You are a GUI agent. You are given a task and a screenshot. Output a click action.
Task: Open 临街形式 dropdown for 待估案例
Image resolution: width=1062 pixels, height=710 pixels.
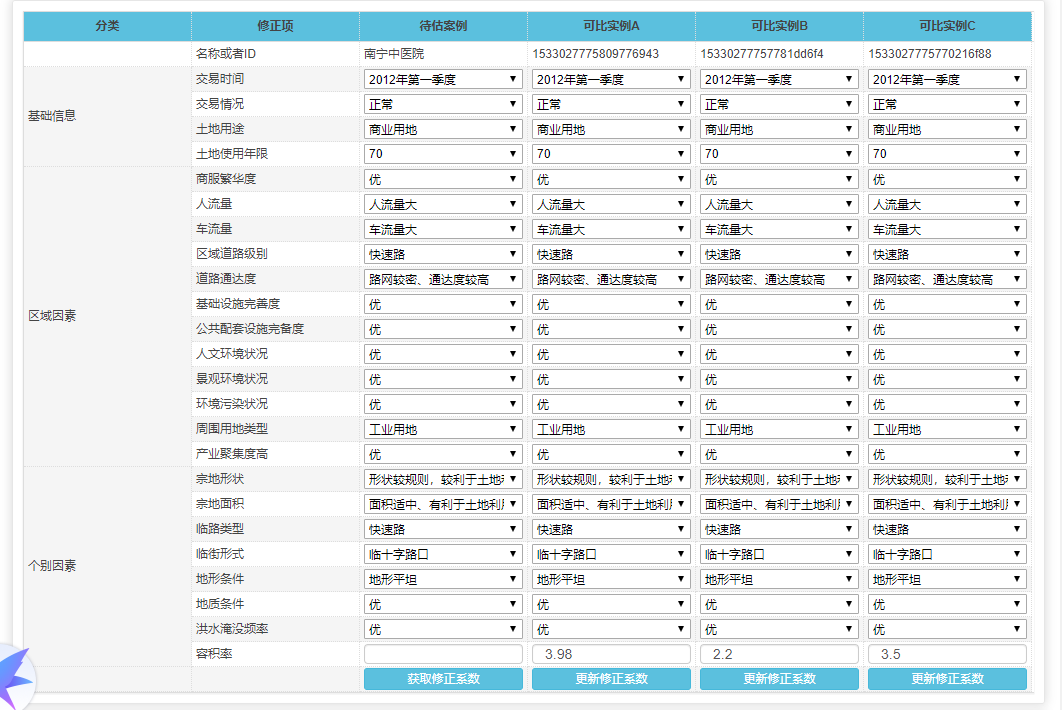pos(443,554)
